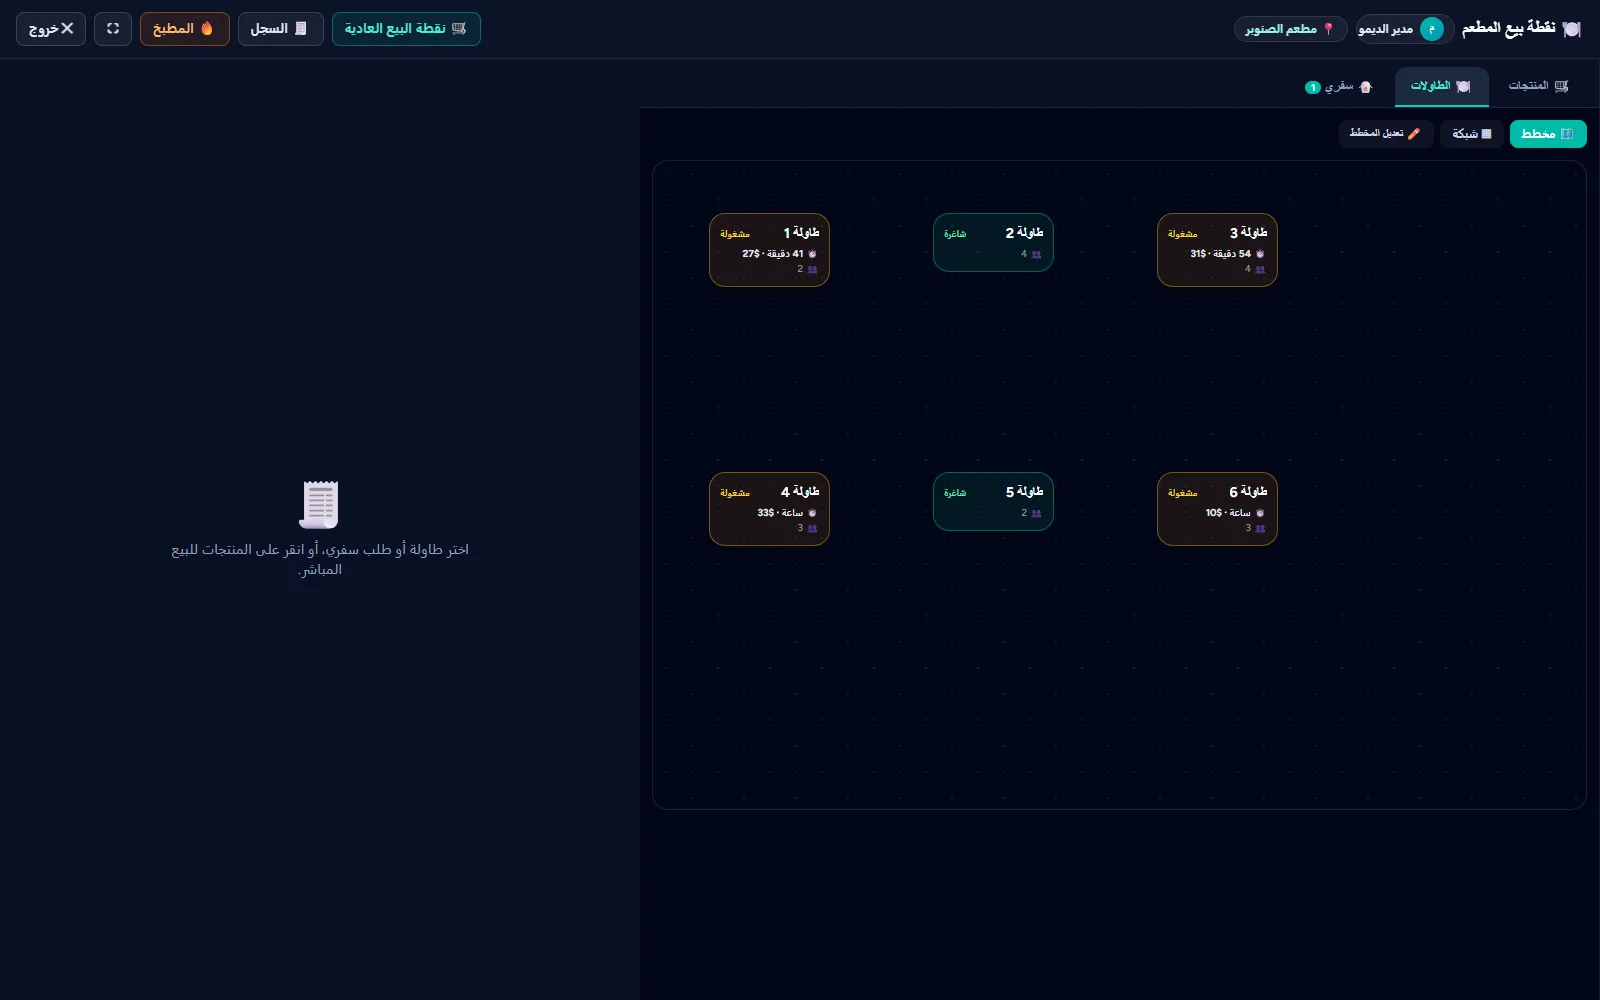1600x1000 pixels.
Task: Click the receipt icon in the empty order panel
Action: (x=320, y=504)
